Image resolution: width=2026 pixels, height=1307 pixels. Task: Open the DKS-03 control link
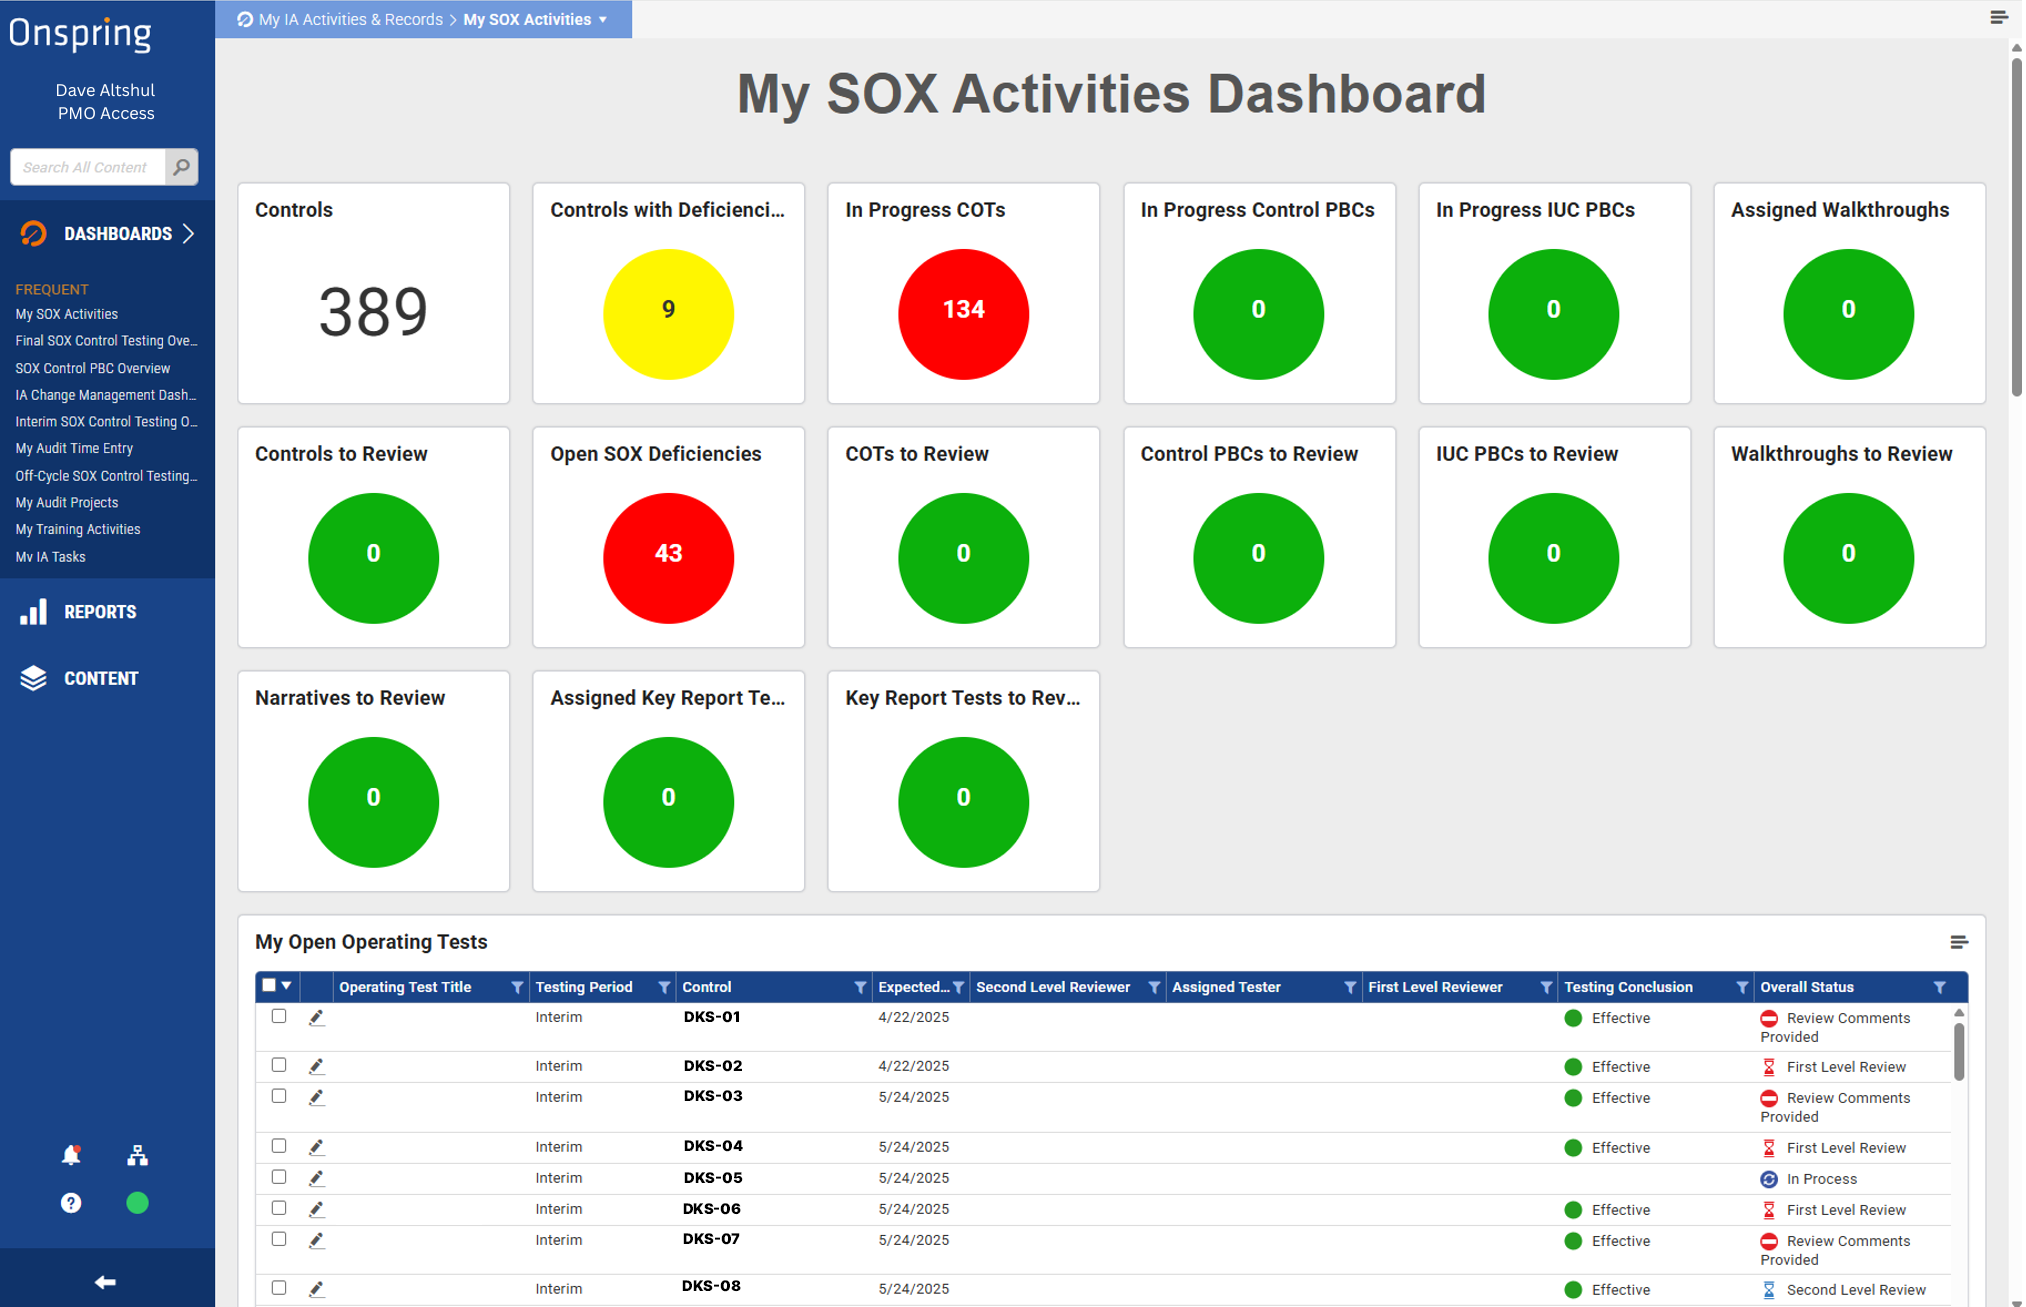[713, 1096]
